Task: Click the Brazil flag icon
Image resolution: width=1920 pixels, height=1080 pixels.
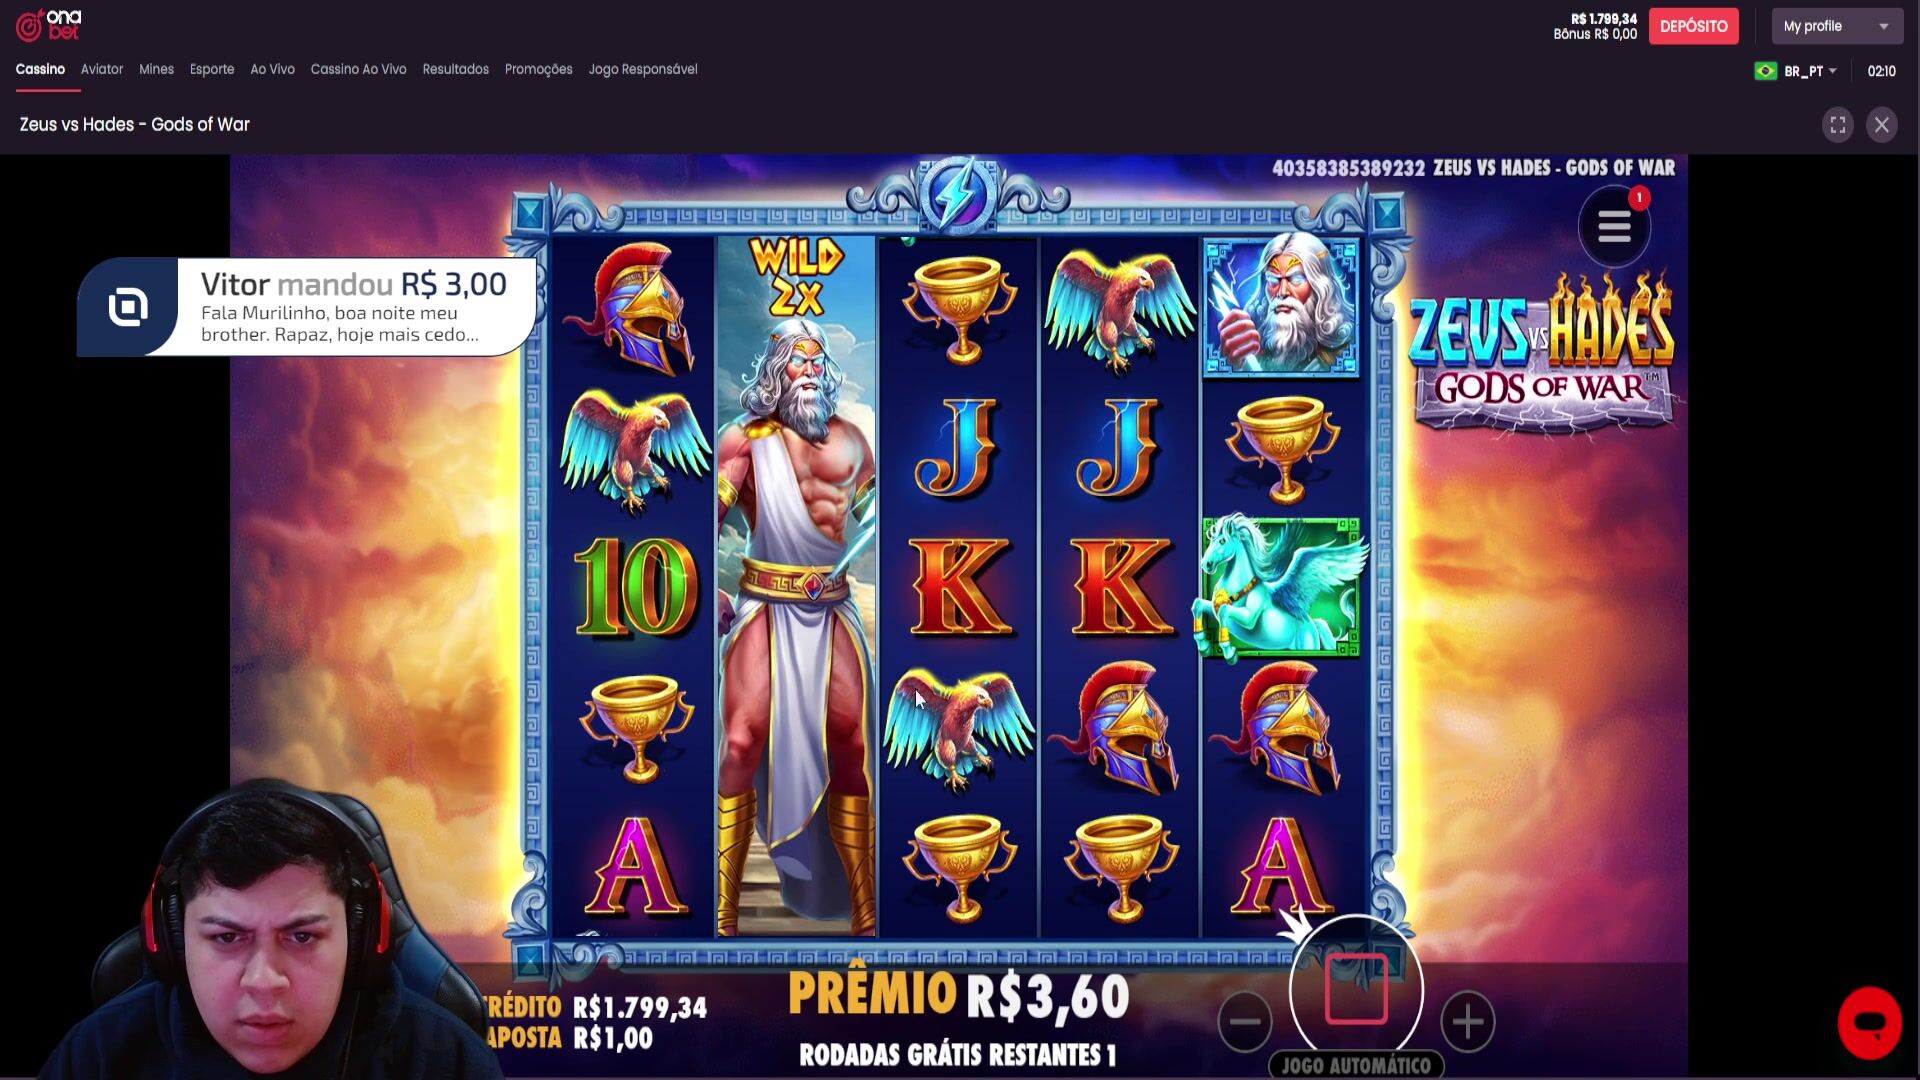Action: (1766, 71)
